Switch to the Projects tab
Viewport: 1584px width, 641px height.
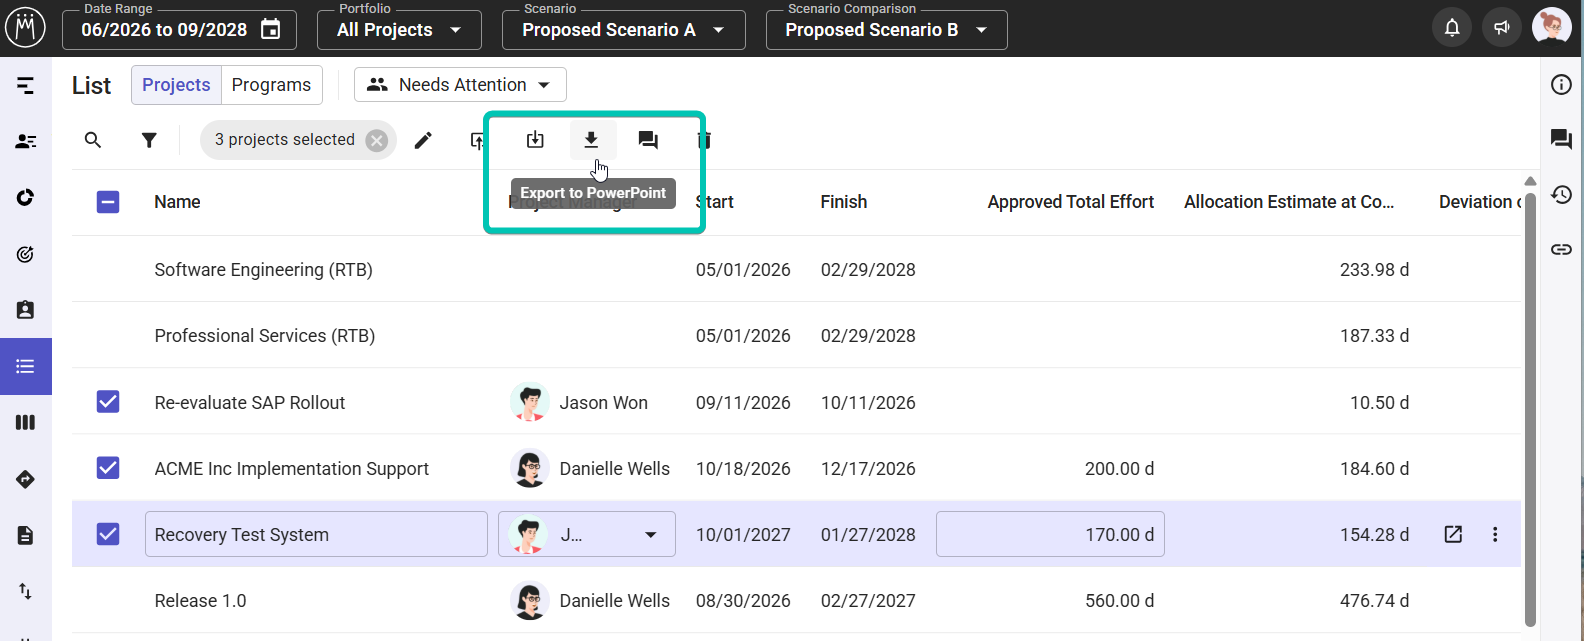tap(176, 85)
